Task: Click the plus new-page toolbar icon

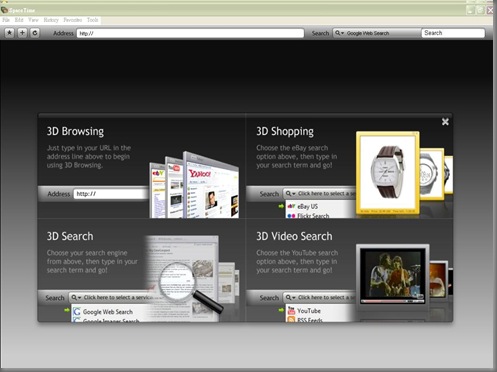Action: (22, 33)
